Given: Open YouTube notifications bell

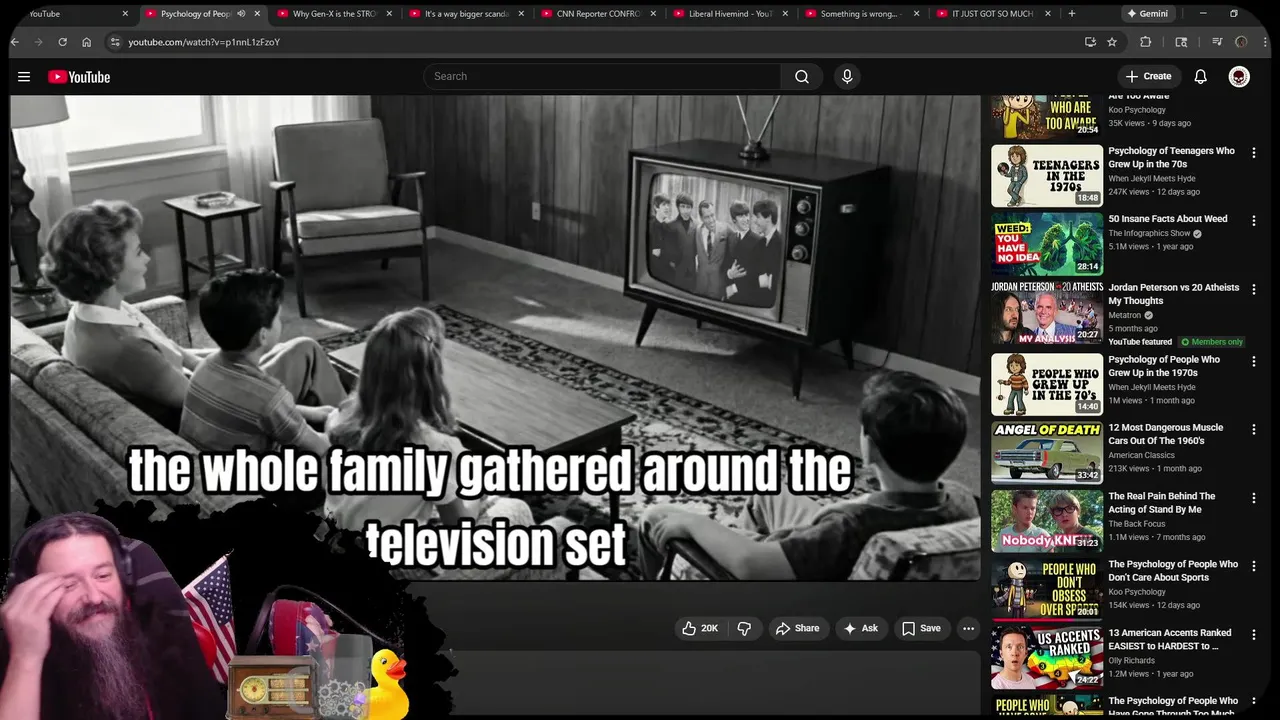Looking at the screenshot, I should click(1201, 77).
